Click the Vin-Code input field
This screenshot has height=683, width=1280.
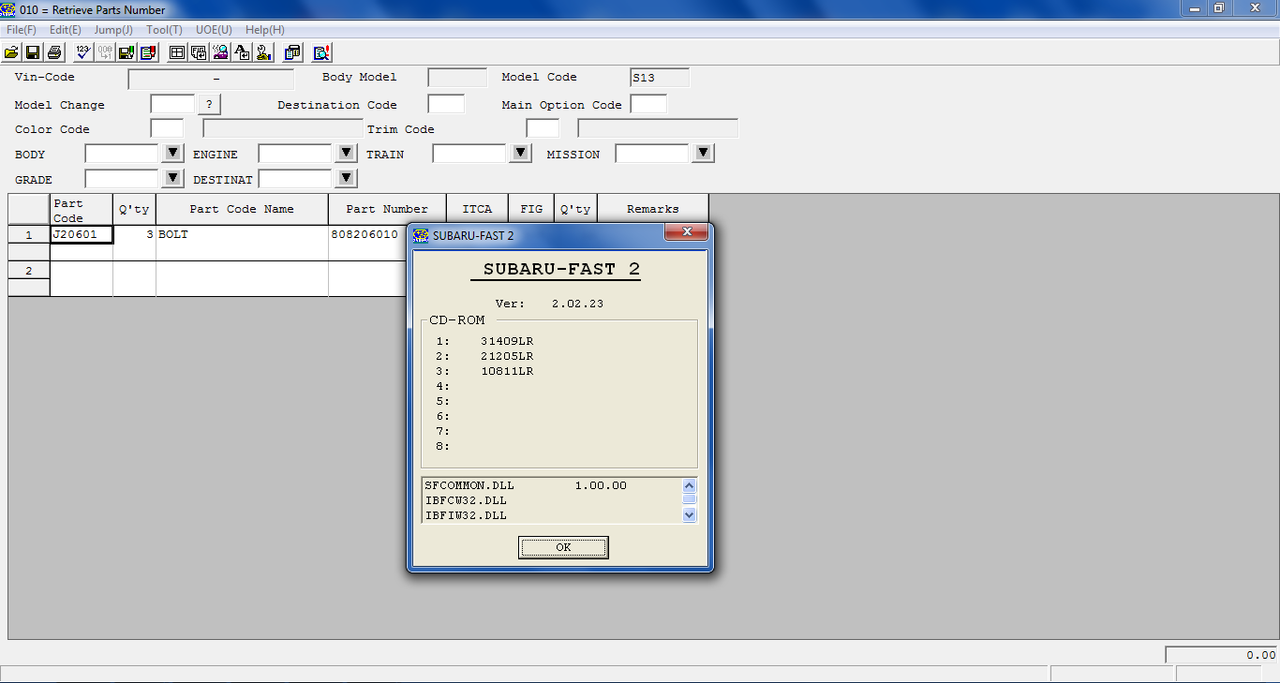tap(211, 78)
